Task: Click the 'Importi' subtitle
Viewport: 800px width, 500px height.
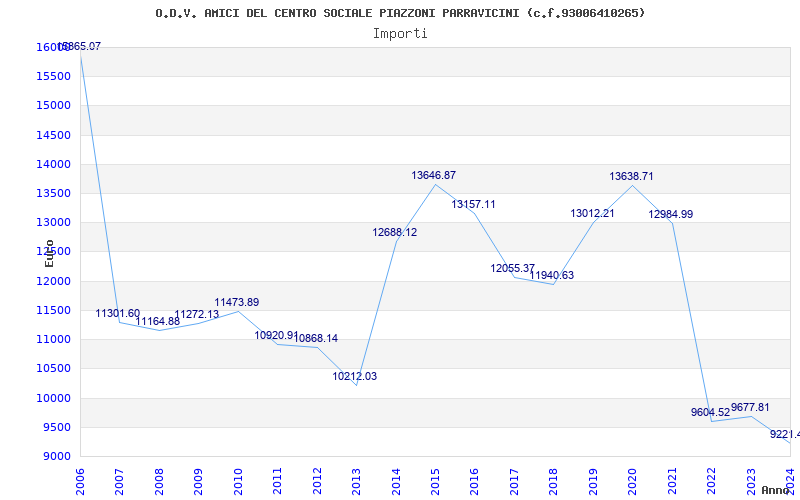Action: click(400, 34)
